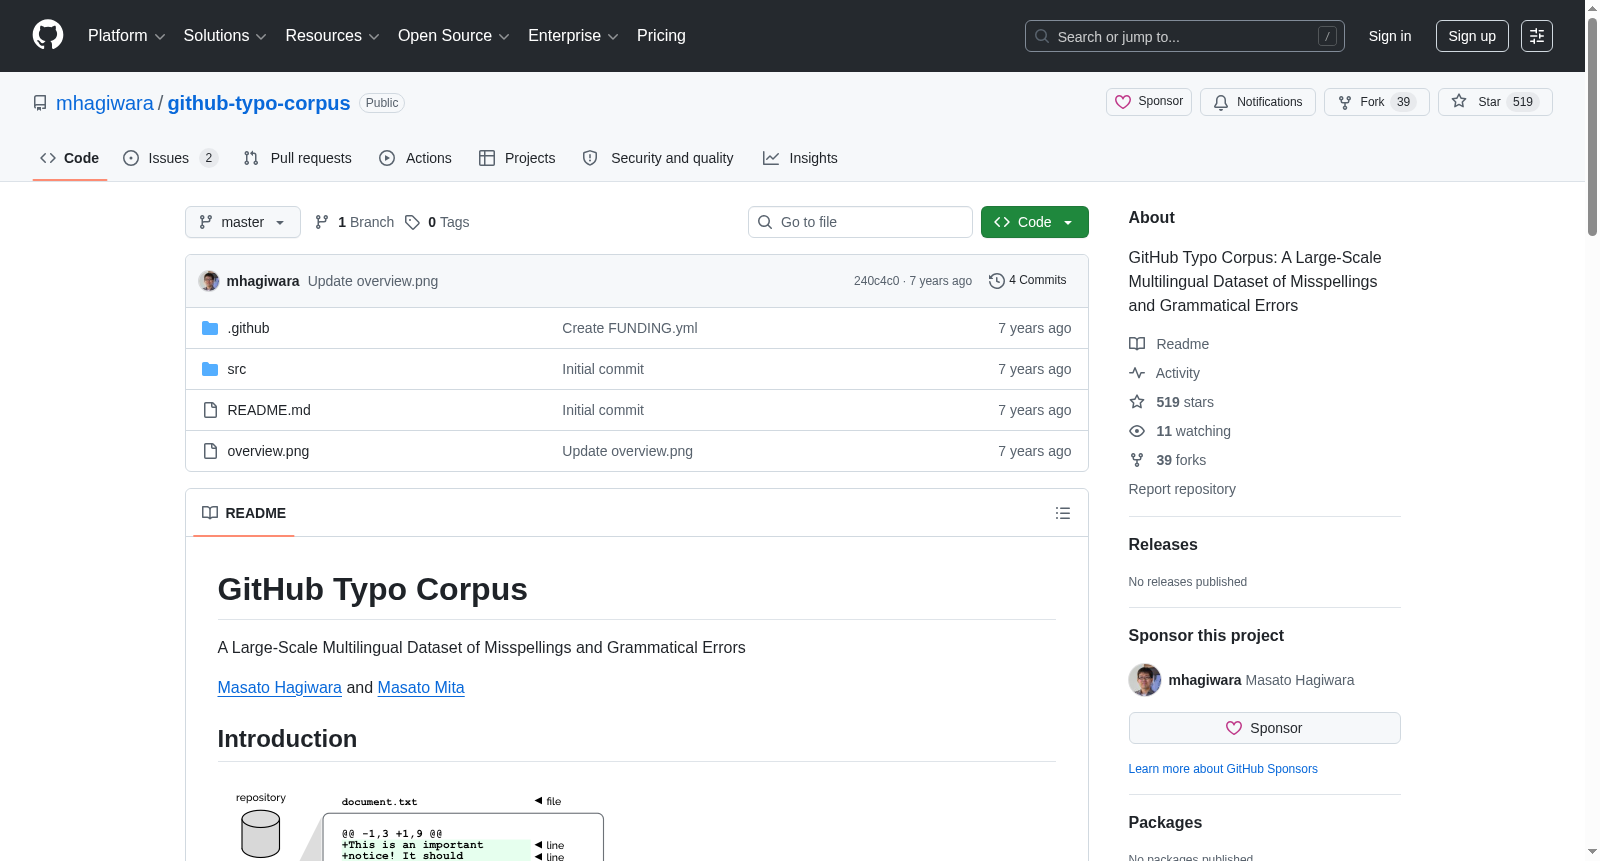This screenshot has width=1600, height=861.
Task: Click the README.md file icon
Action: click(210, 410)
